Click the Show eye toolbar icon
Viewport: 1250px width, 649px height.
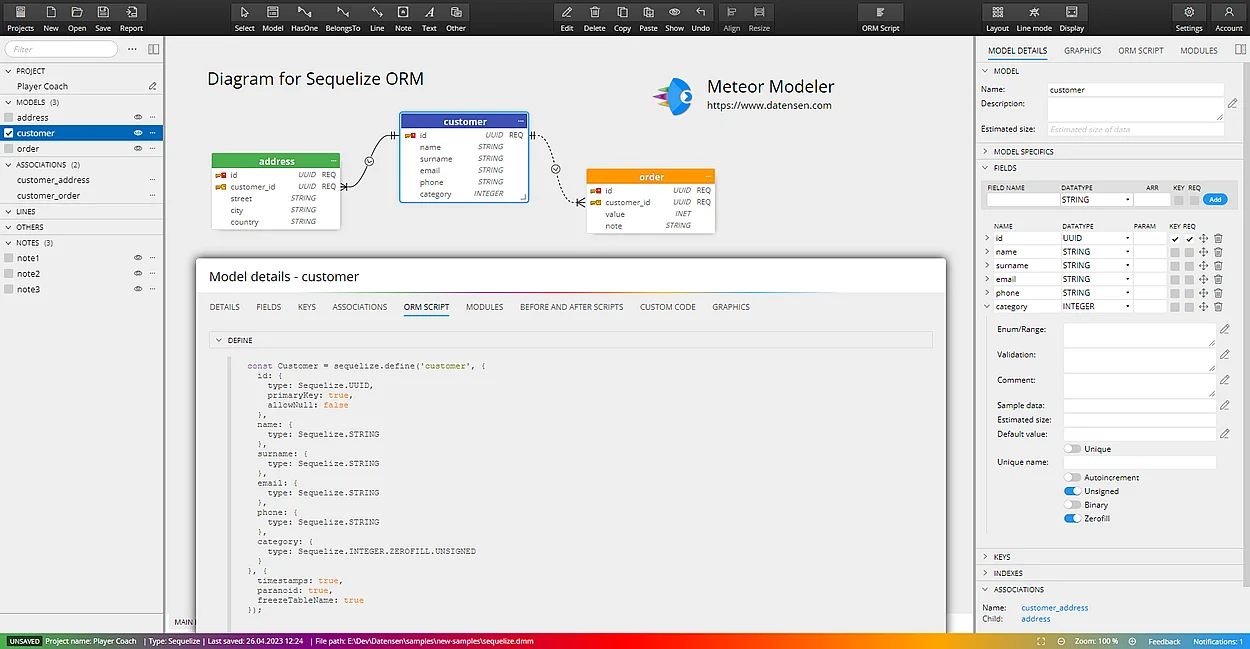point(675,17)
